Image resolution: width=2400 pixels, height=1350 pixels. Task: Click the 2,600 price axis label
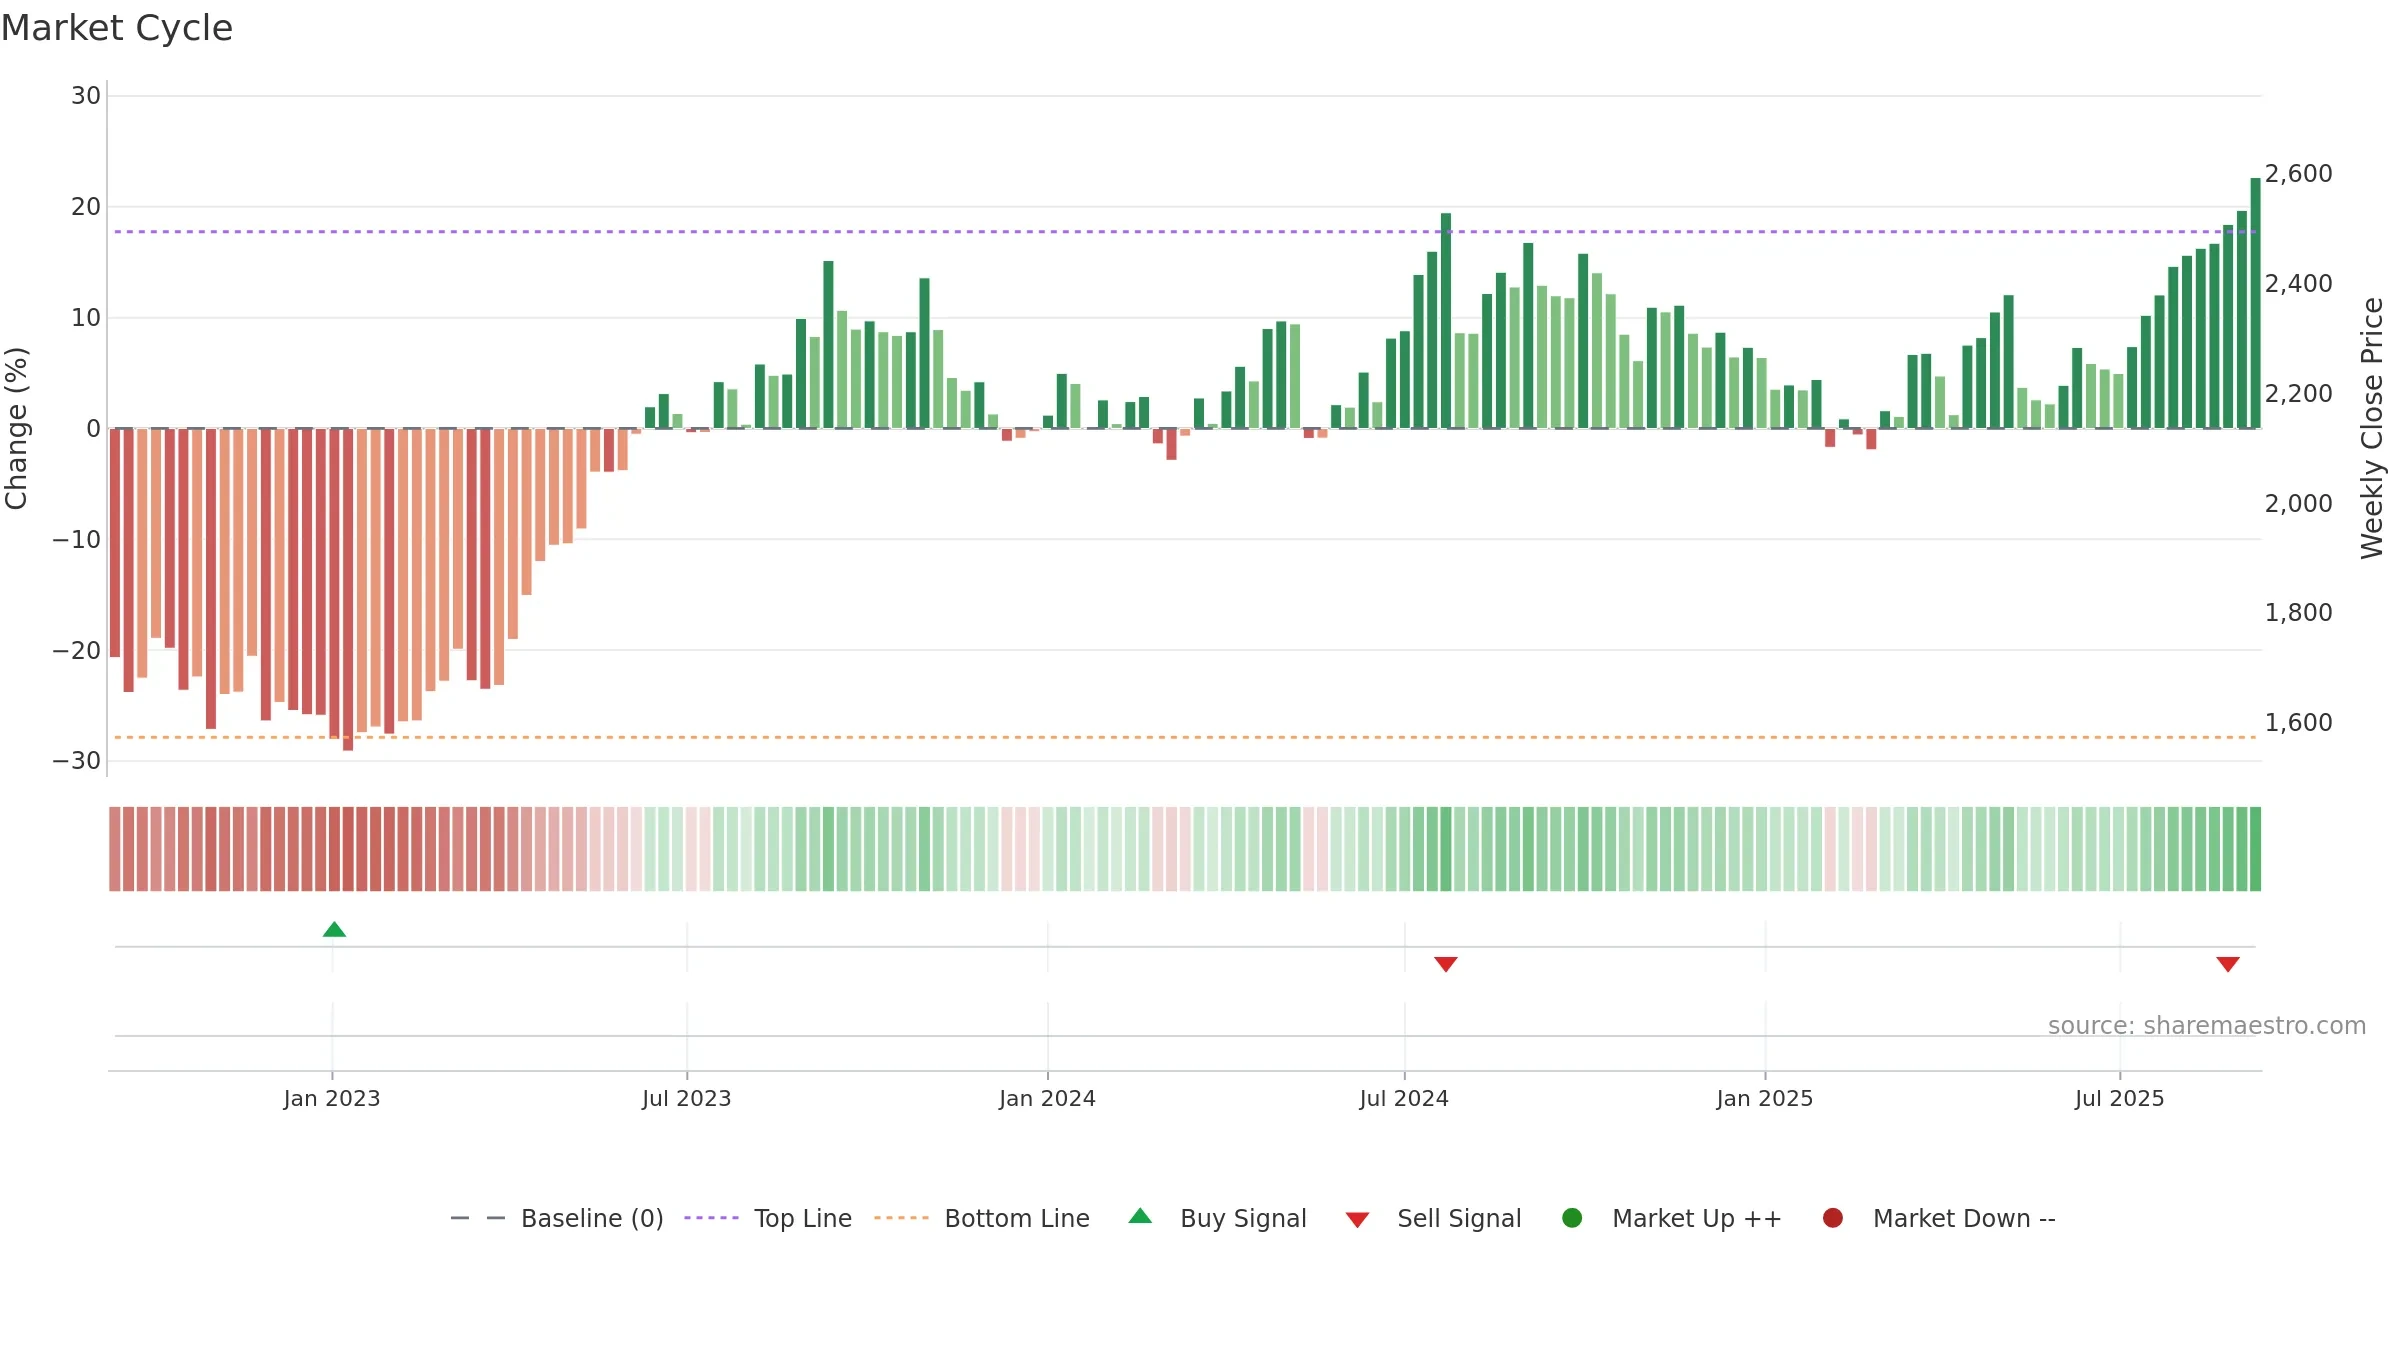[2298, 174]
